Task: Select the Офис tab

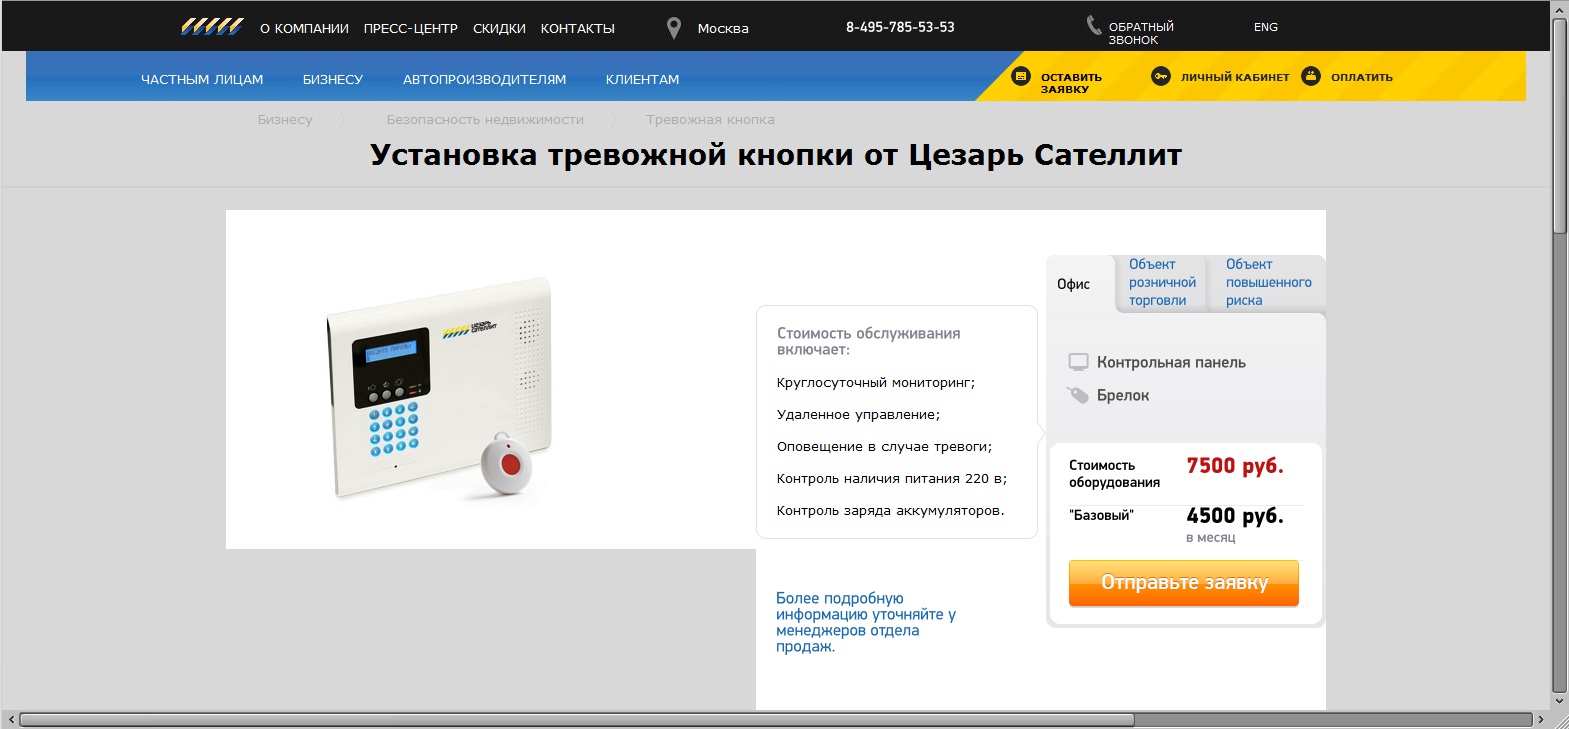Action: [x=1074, y=284]
